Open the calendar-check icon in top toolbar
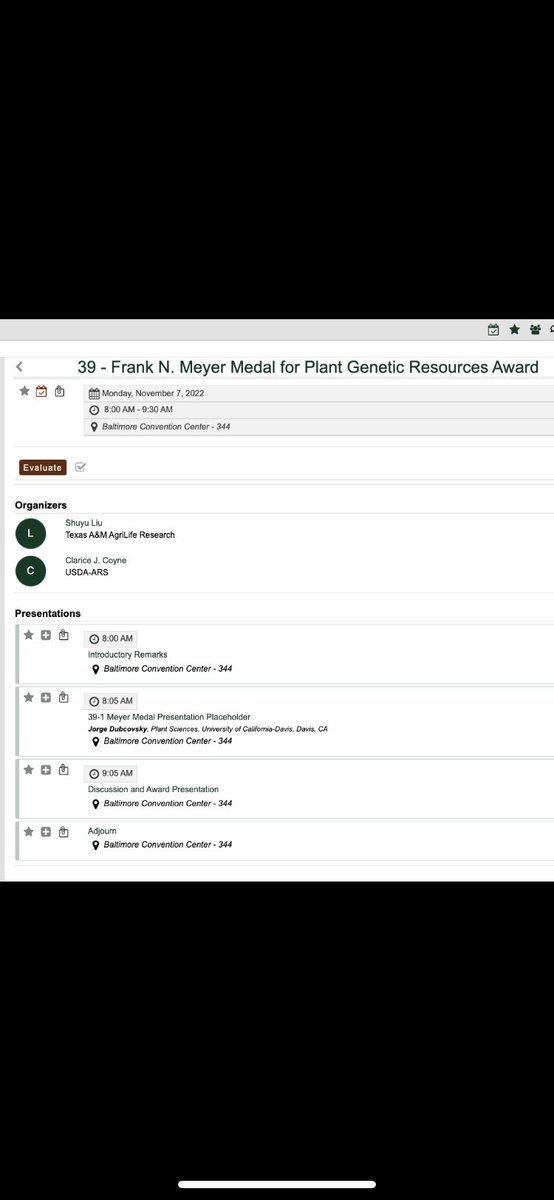554x1200 pixels. click(493, 329)
